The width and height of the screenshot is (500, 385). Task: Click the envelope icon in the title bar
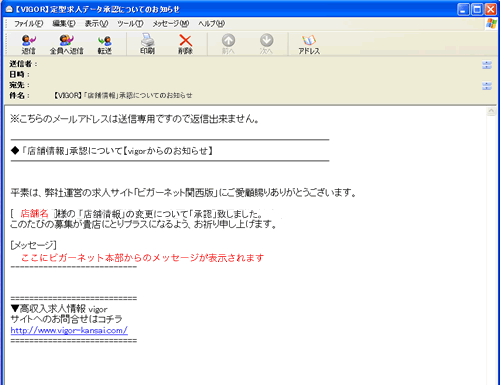point(9,9)
